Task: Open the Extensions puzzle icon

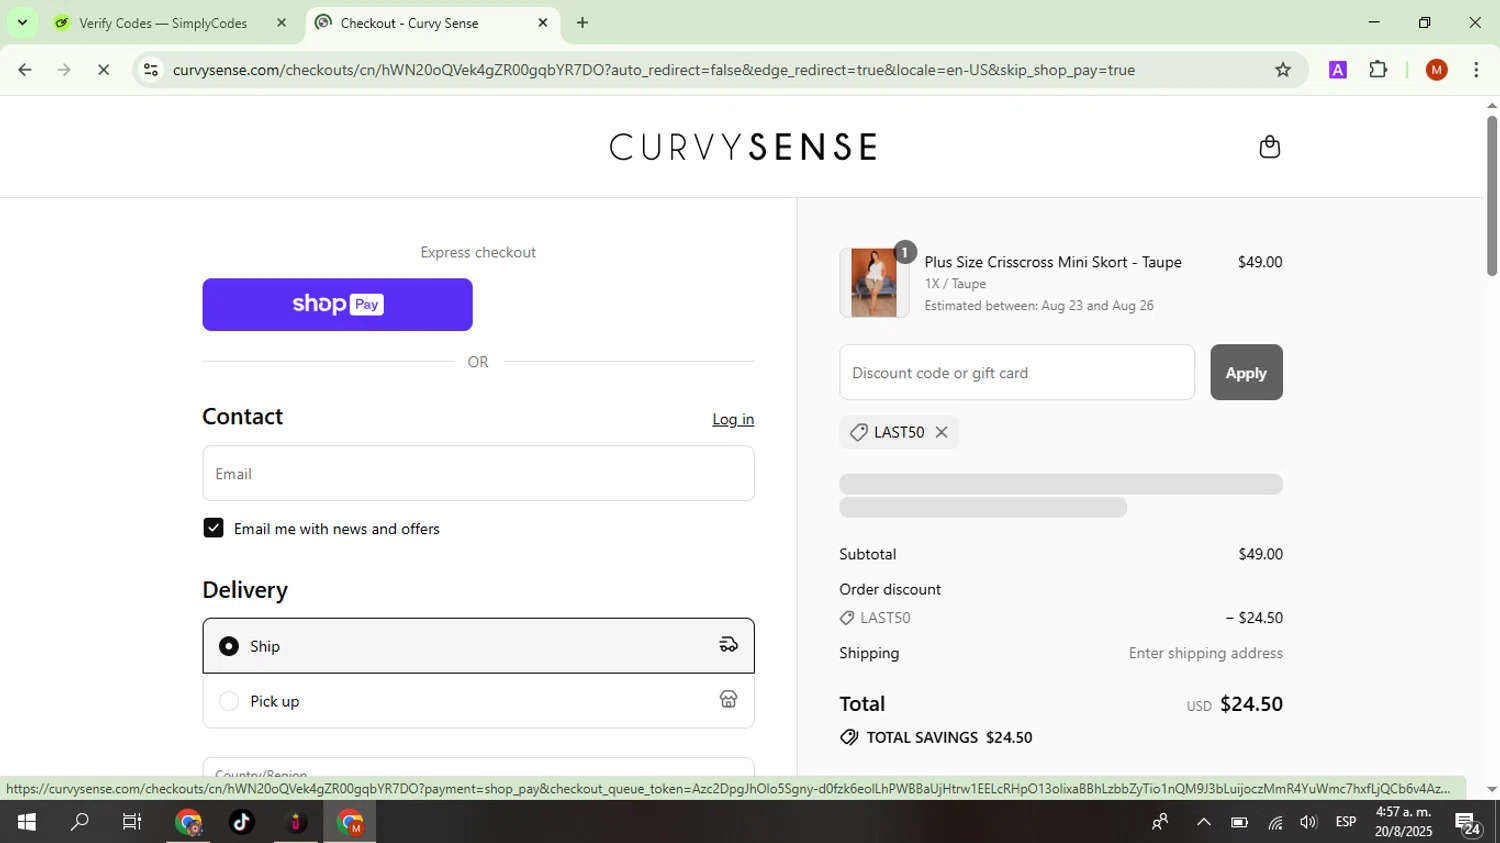Action: tap(1378, 70)
